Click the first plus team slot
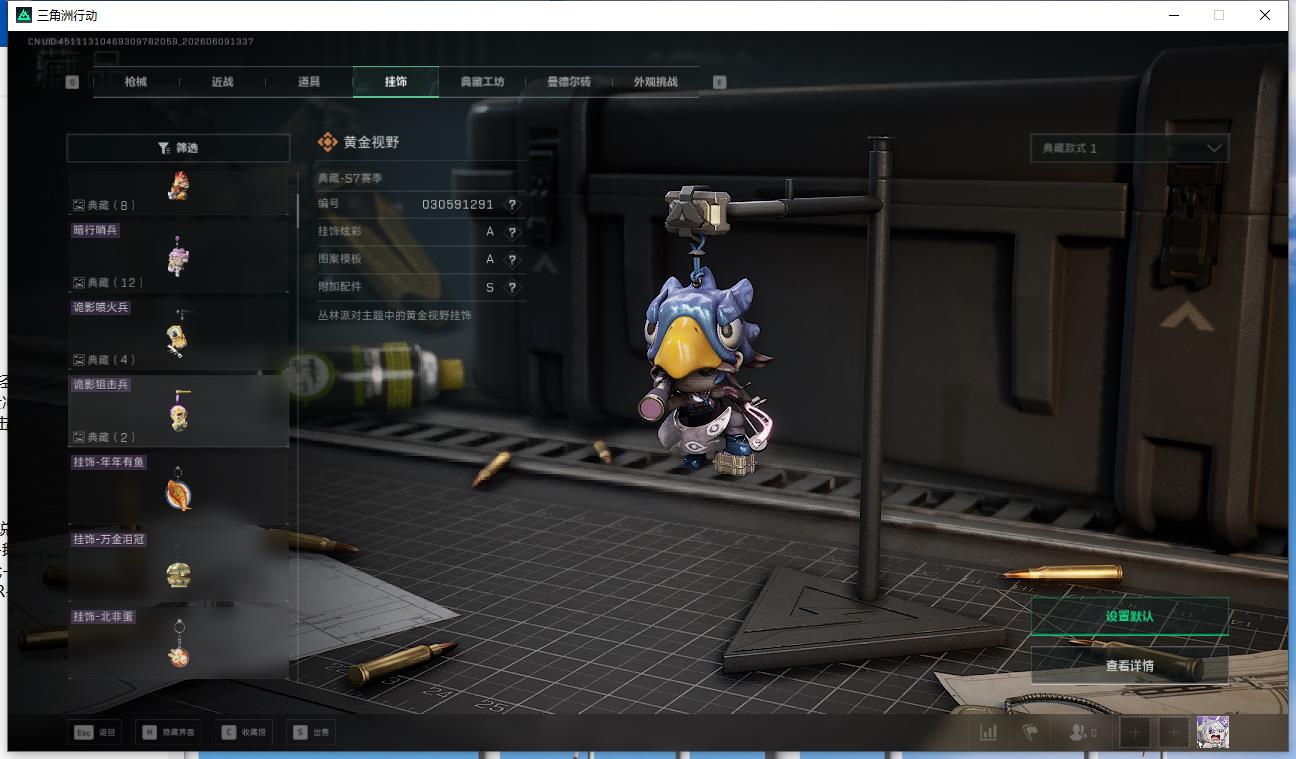 click(1134, 733)
